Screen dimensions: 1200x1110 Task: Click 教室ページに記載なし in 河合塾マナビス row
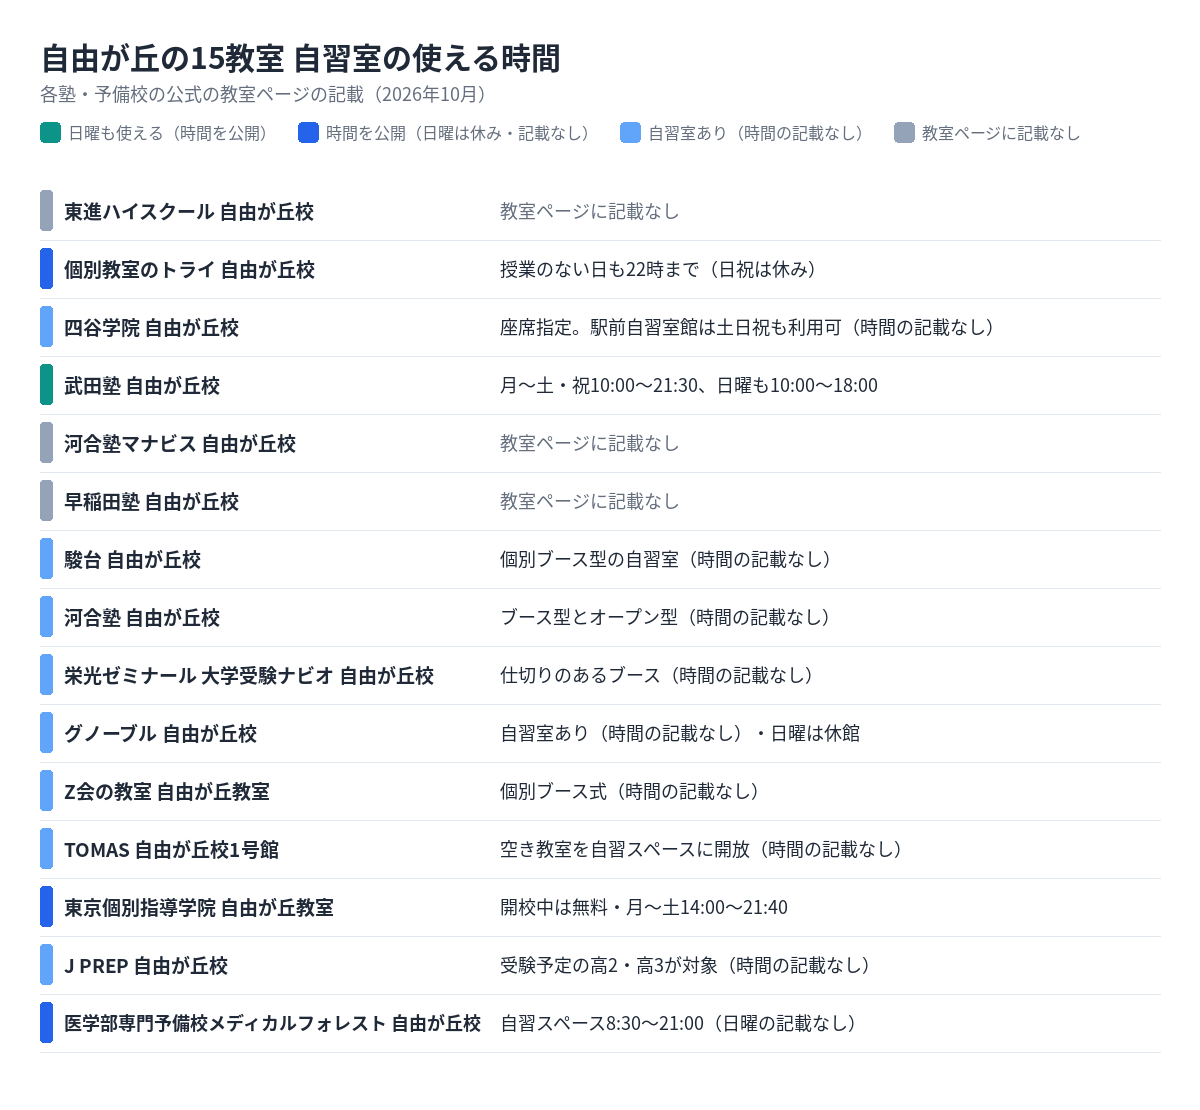590,443
